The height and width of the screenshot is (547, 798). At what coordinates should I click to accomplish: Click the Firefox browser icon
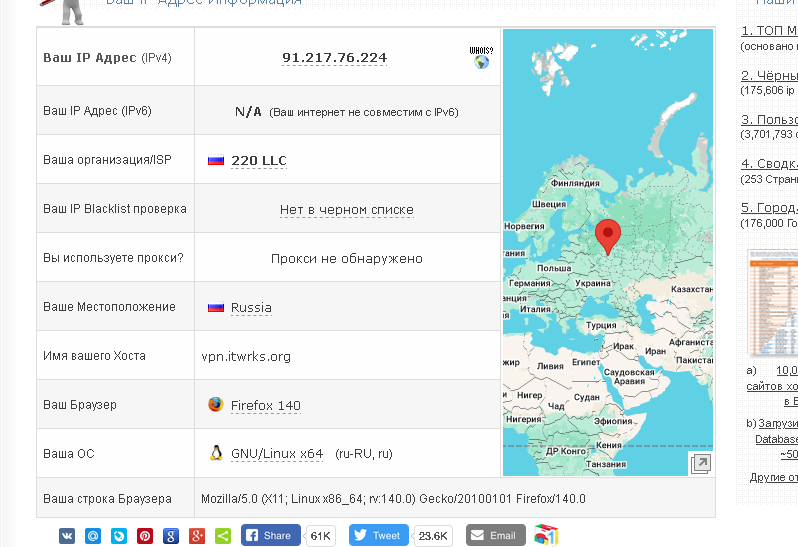(215, 405)
